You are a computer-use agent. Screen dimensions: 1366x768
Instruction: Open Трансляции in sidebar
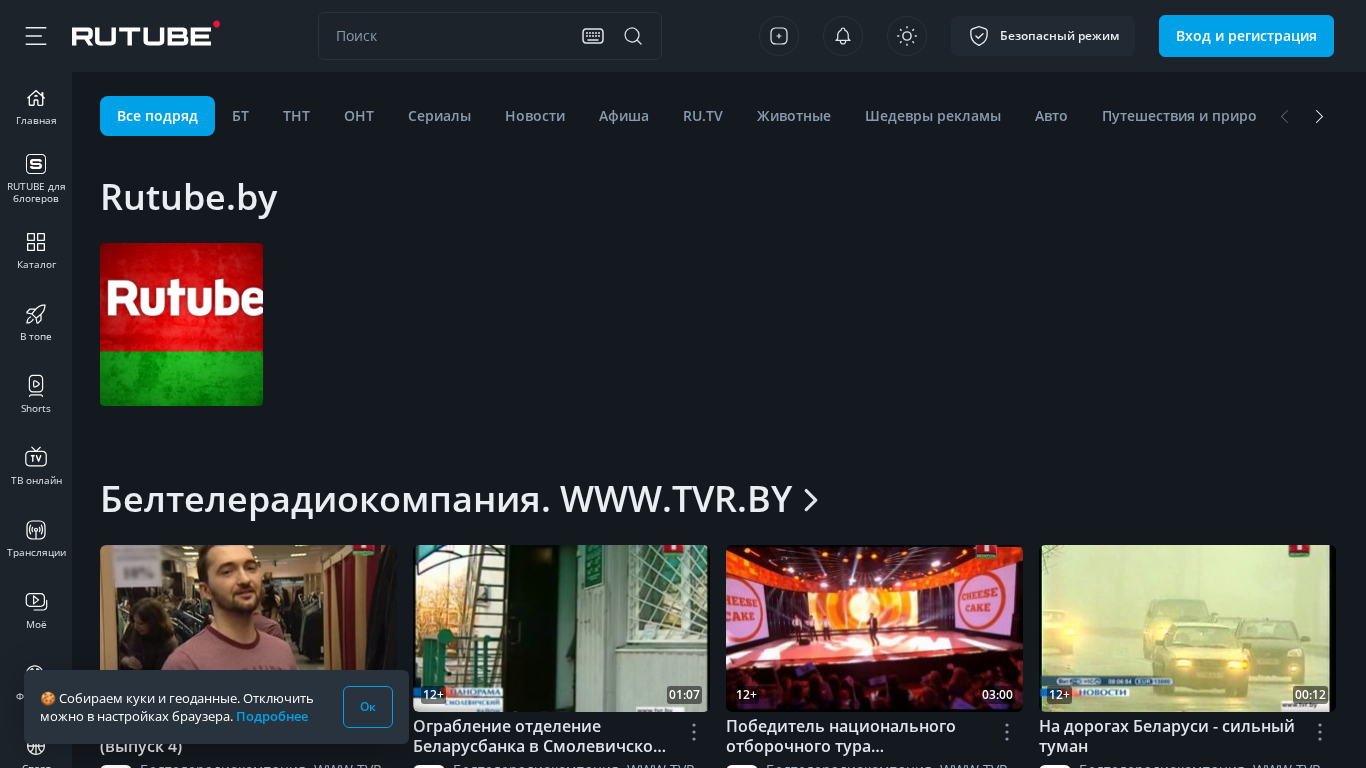(x=36, y=539)
